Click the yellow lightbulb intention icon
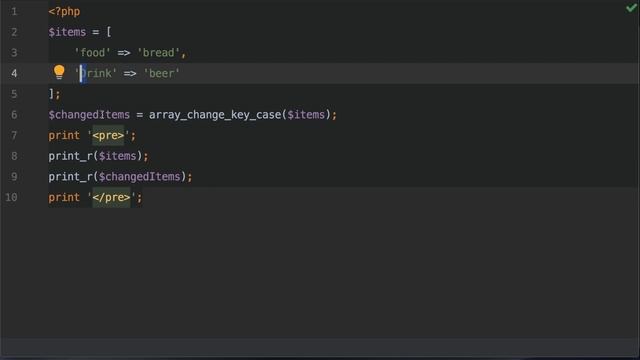The image size is (640, 360). [x=59, y=72]
